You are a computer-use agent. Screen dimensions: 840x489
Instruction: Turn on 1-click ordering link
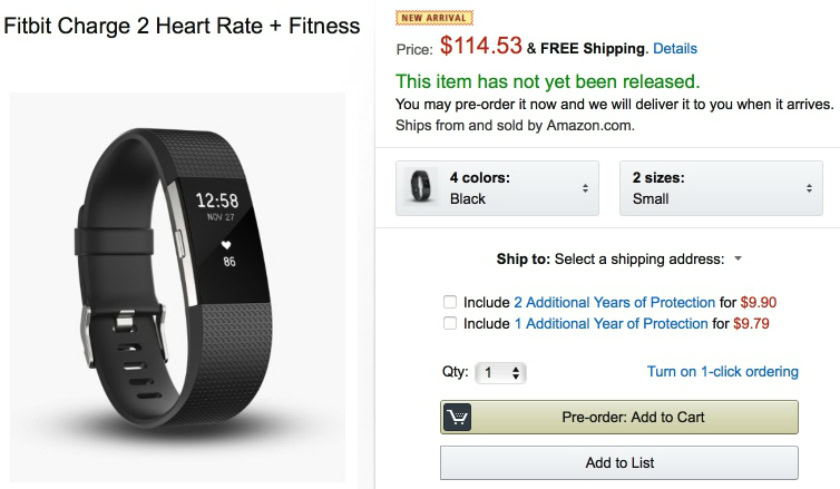(x=722, y=372)
